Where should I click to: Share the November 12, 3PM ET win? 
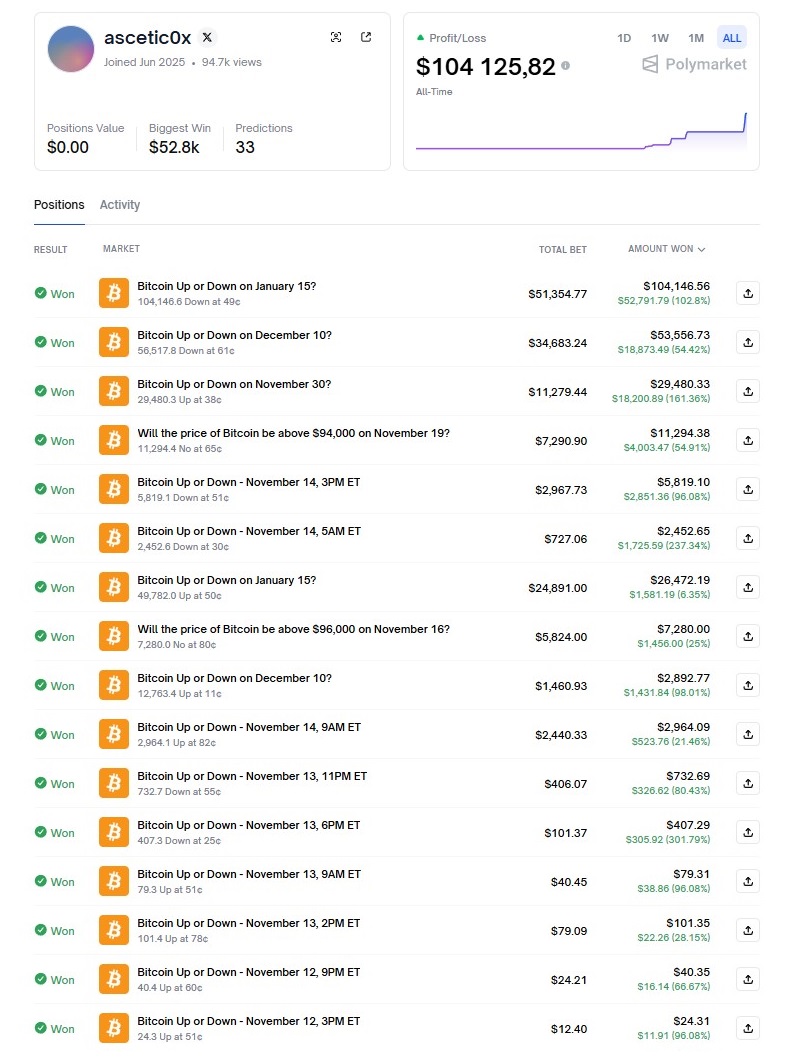[x=748, y=1029]
